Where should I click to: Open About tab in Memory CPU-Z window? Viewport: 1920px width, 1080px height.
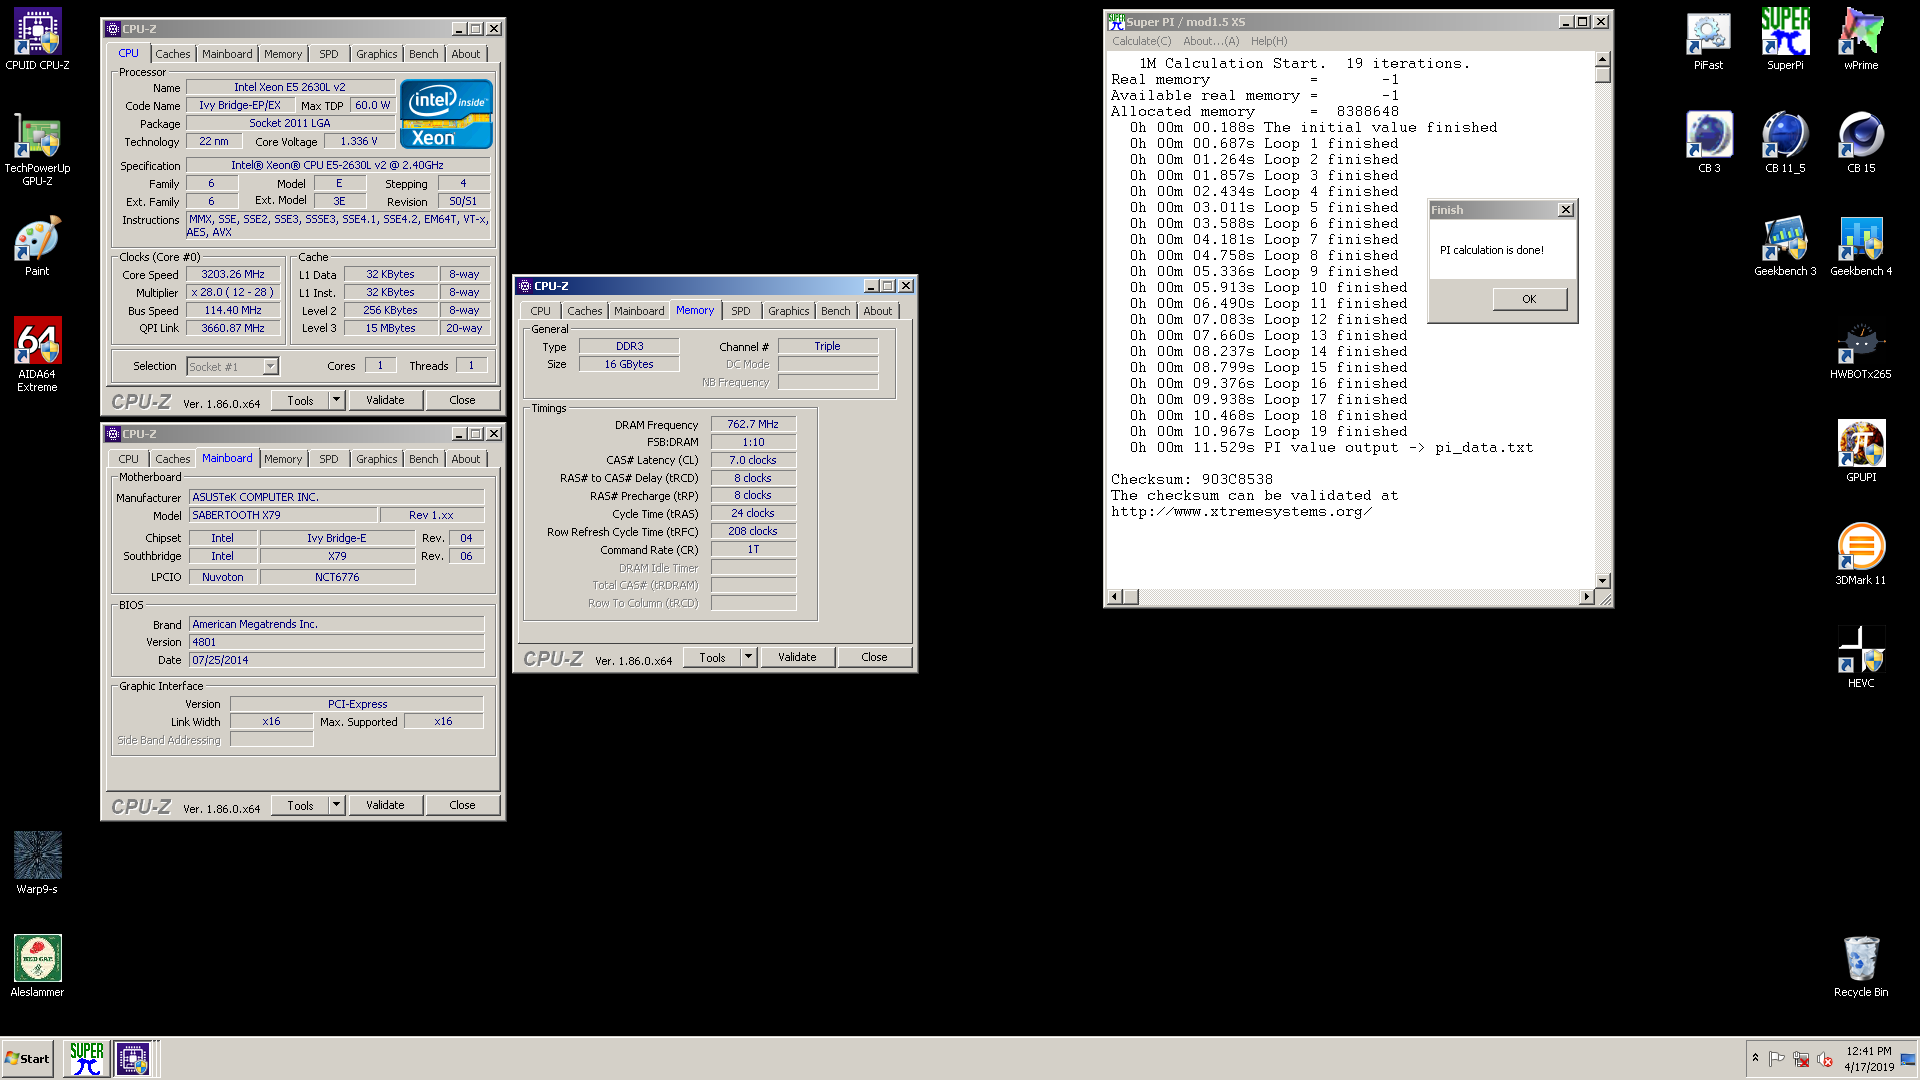click(877, 311)
